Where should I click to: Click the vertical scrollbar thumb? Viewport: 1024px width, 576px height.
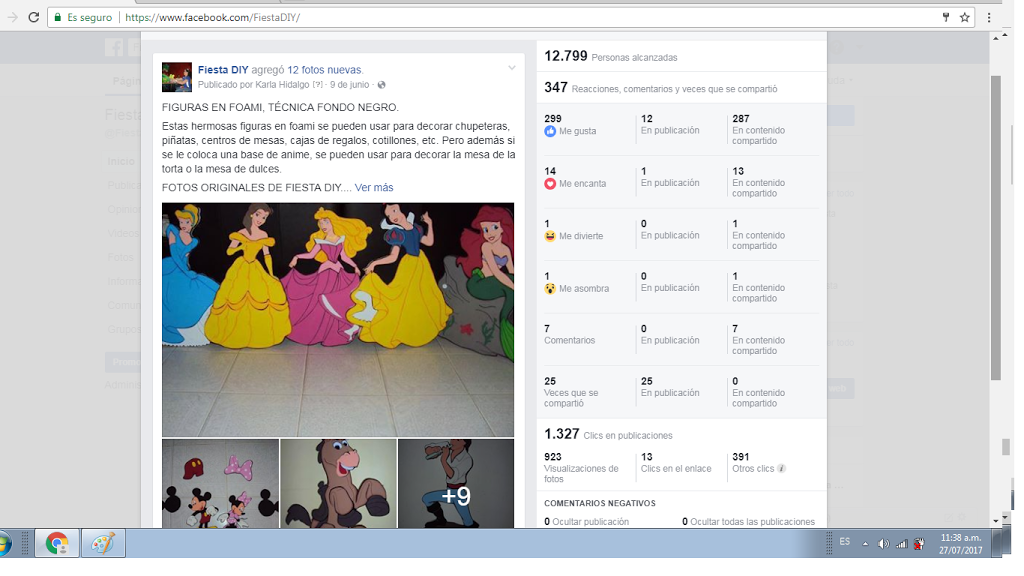pyautogui.click(x=995, y=227)
